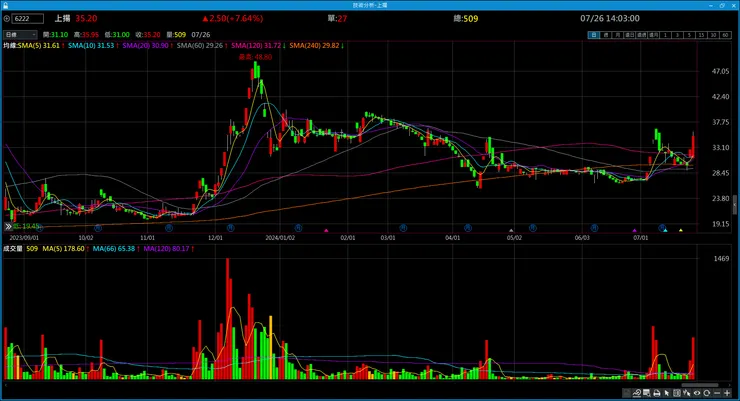Click the change value ▲2.50(+7.64%)

click(233, 19)
